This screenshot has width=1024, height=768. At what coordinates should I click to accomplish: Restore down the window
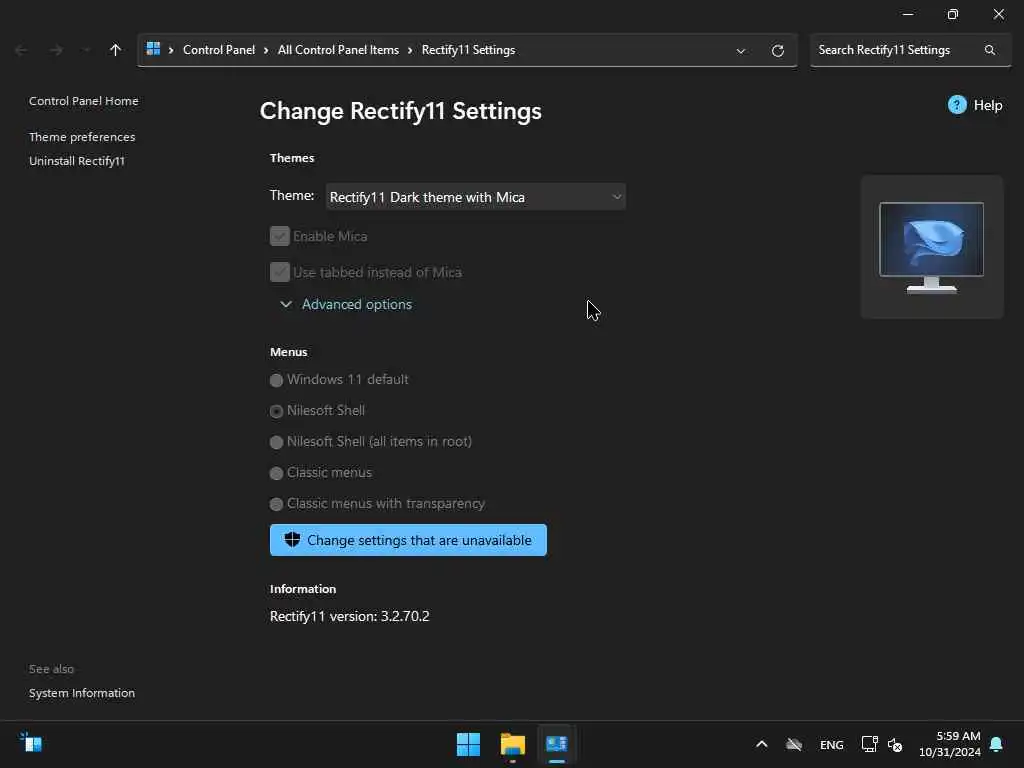[953, 14]
